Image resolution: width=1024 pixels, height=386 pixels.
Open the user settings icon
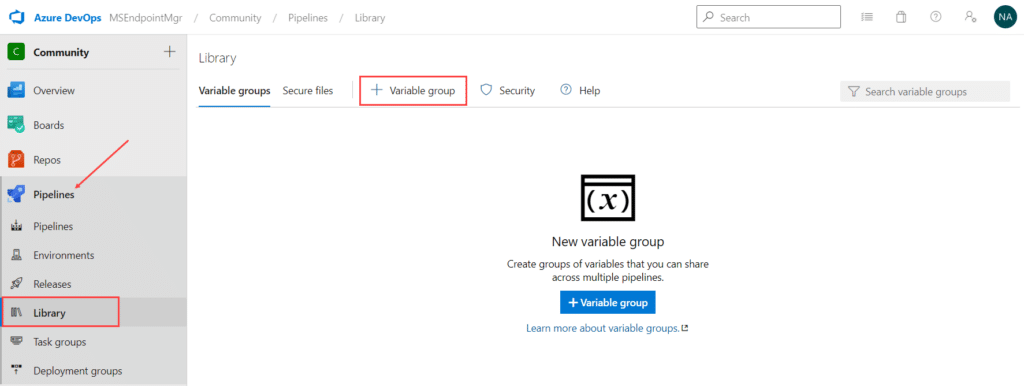point(970,18)
